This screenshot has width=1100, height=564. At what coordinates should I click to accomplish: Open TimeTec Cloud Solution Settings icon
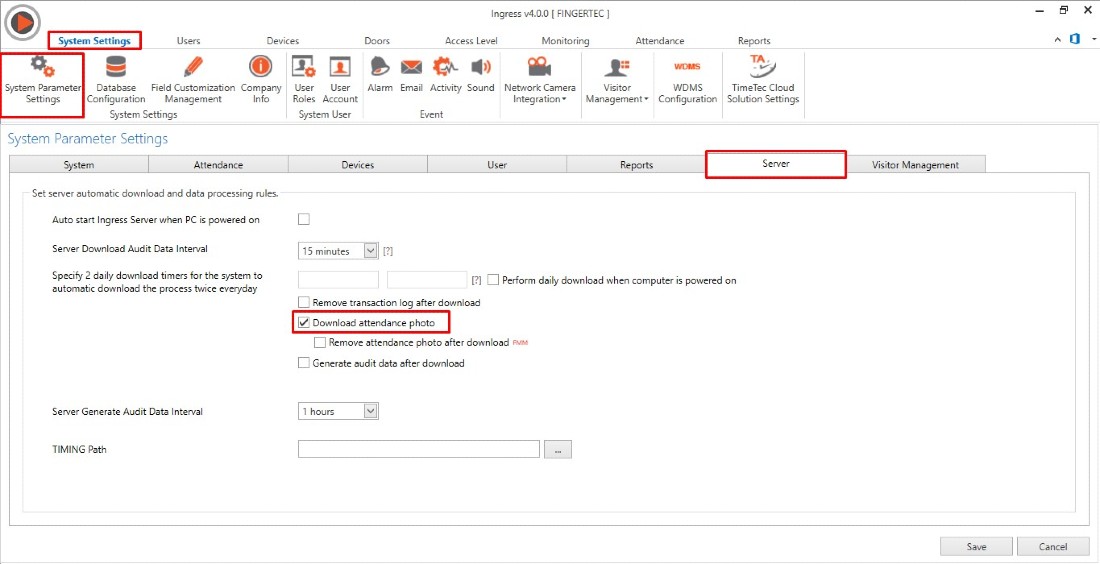point(763,67)
